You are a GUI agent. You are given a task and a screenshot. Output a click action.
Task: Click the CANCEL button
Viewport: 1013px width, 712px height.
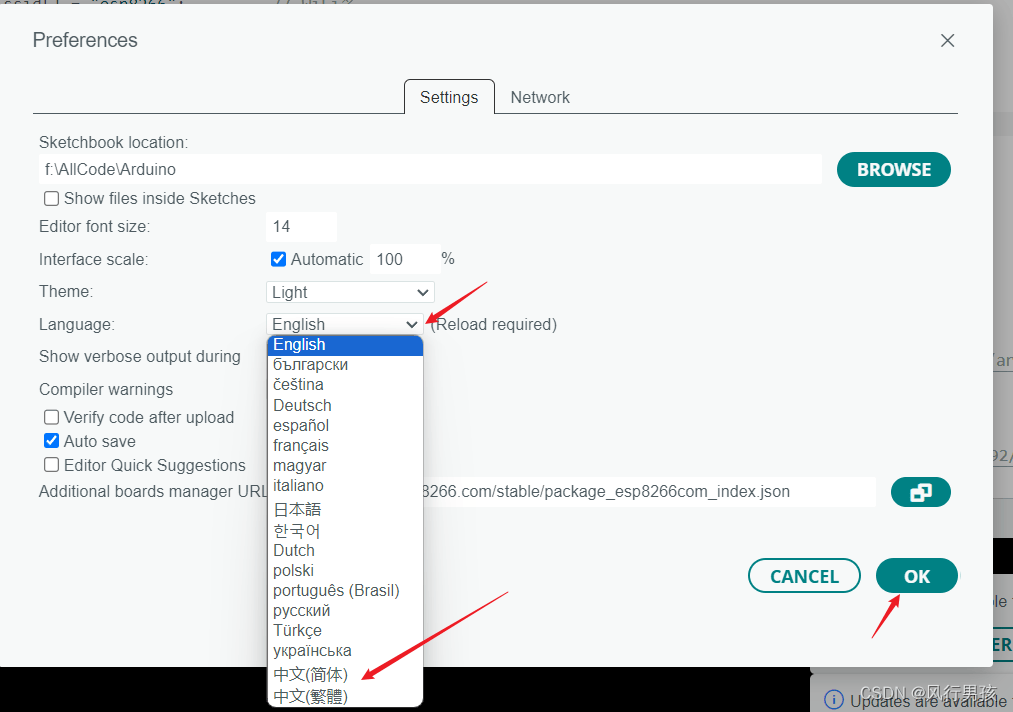(804, 575)
